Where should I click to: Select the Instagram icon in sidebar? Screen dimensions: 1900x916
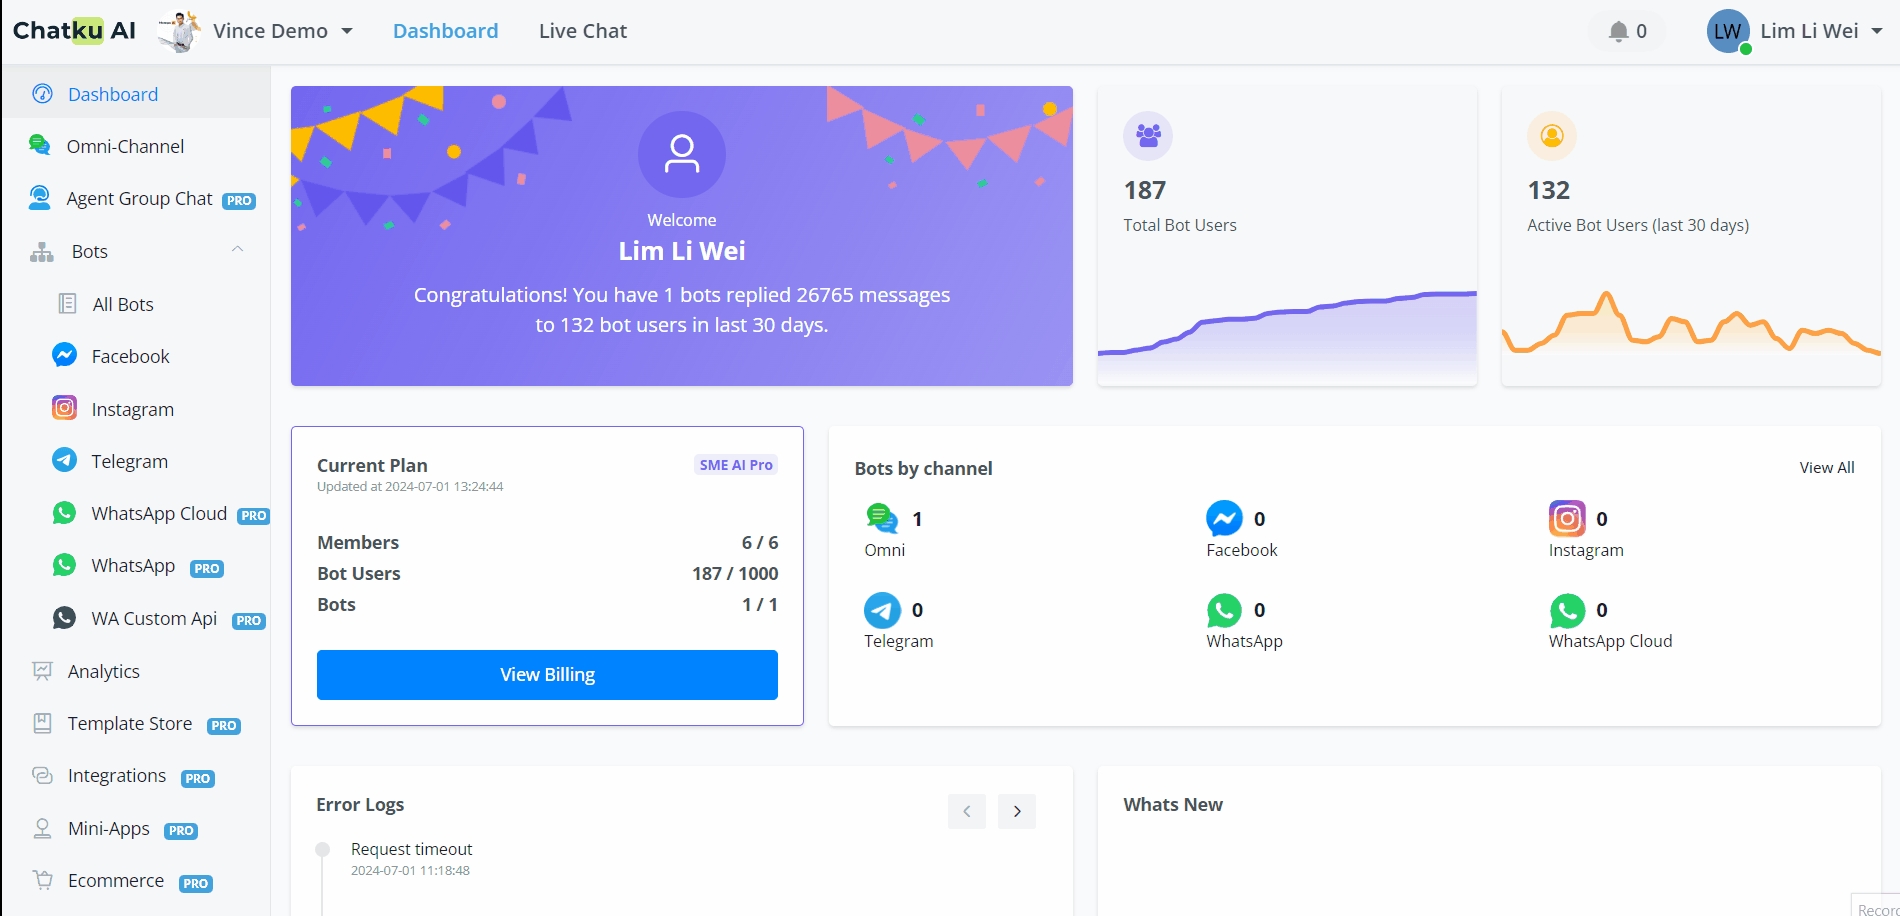tap(65, 408)
